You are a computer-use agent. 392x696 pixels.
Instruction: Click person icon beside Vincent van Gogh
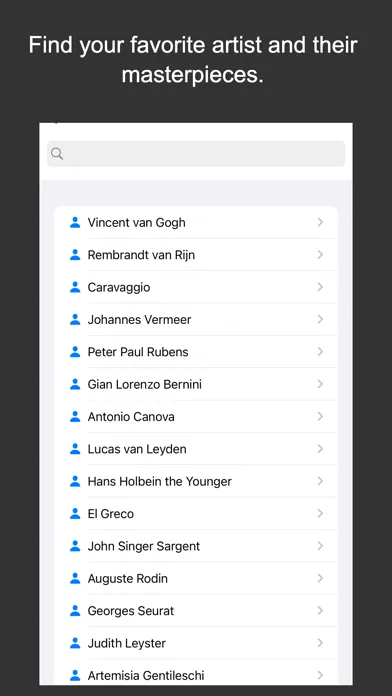[x=75, y=222]
